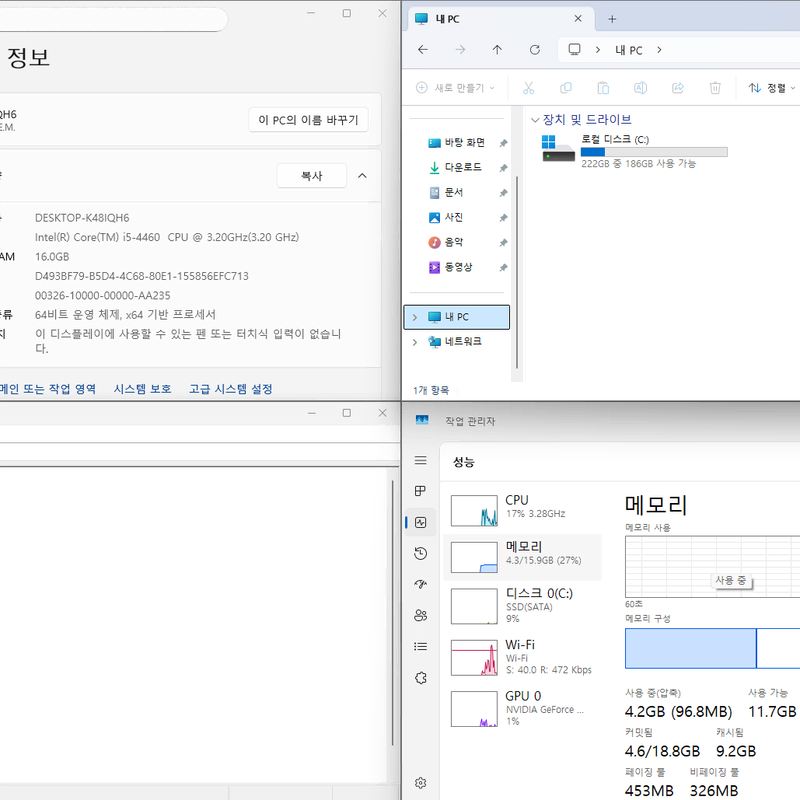Click memory composition bar in Task Manager
Screen dimensions: 800x800
(712, 648)
